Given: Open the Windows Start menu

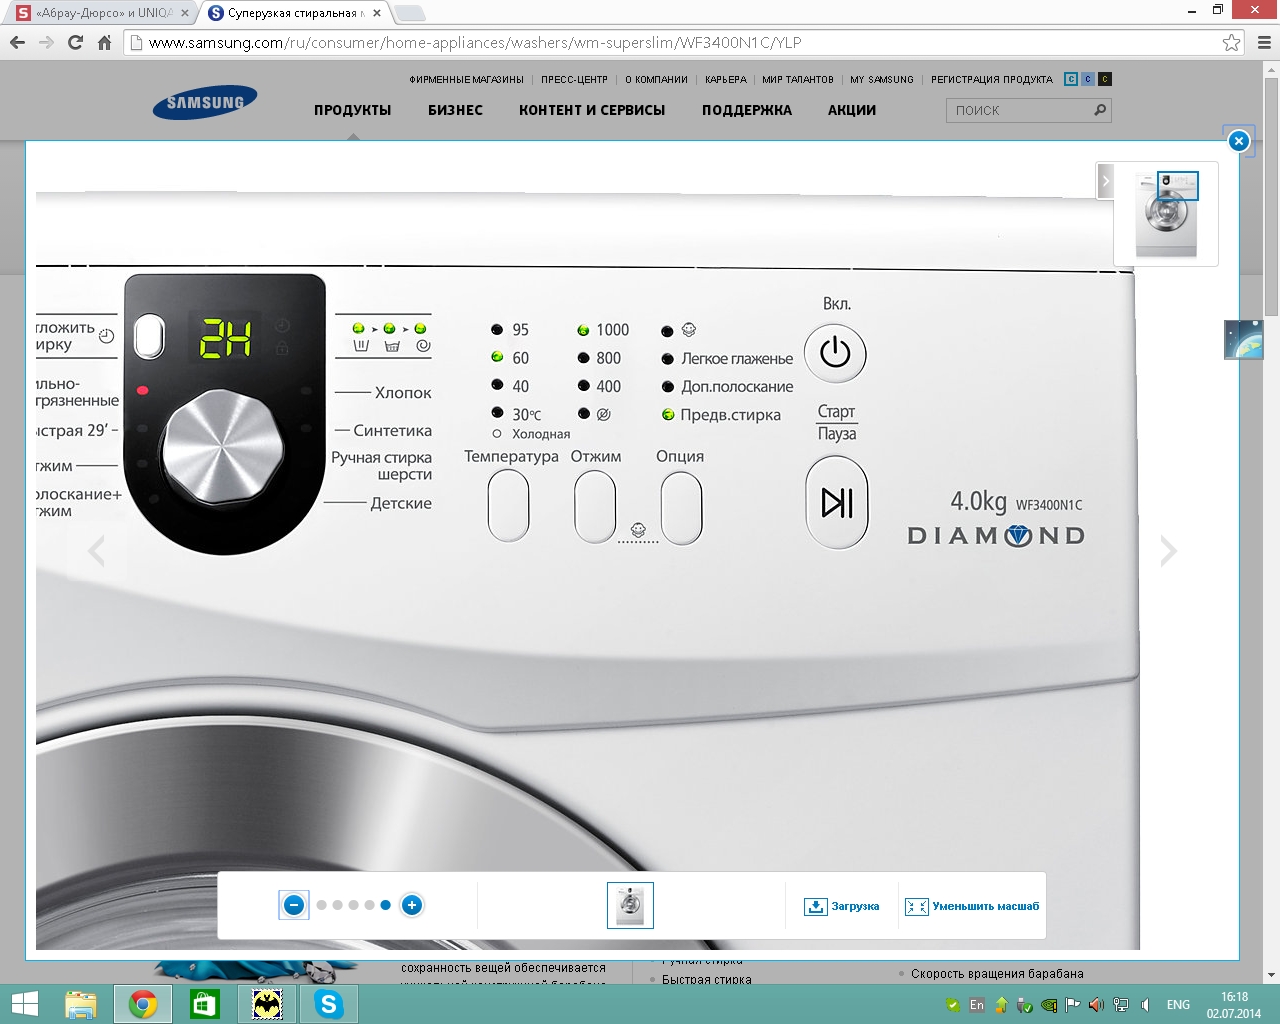Looking at the screenshot, I should click(x=24, y=1004).
